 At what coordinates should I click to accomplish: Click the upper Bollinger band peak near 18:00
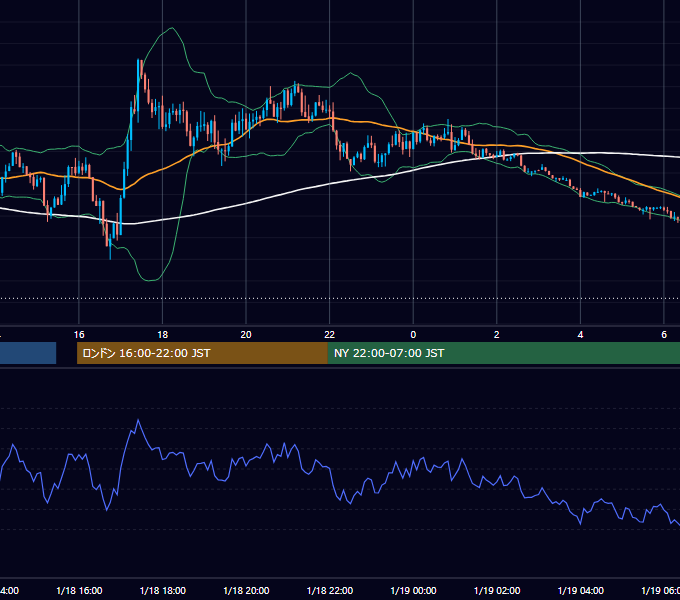click(x=172, y=28)
